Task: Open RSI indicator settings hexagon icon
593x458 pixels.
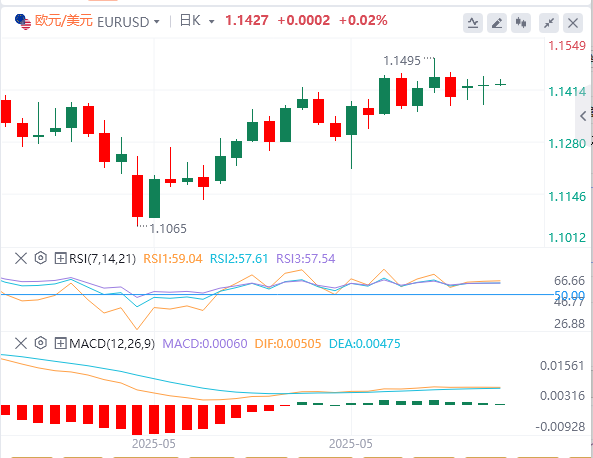Action: pyautogui.click(x=40, y=258)
